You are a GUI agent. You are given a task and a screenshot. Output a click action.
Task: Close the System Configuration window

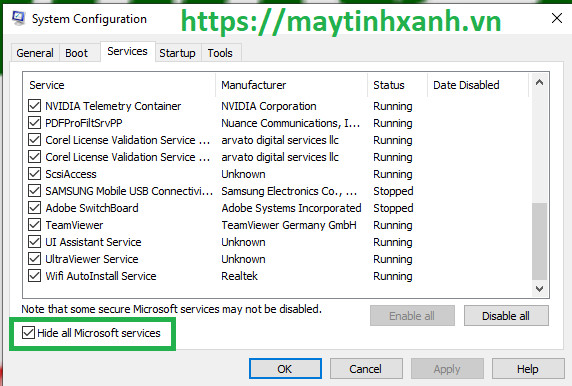pos(557,18)
